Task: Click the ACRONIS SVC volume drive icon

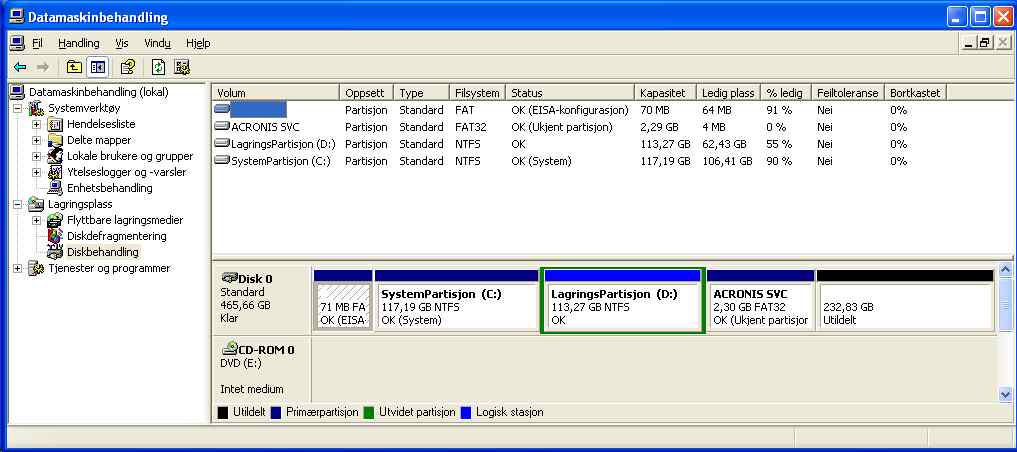Action: pos(222,127)
